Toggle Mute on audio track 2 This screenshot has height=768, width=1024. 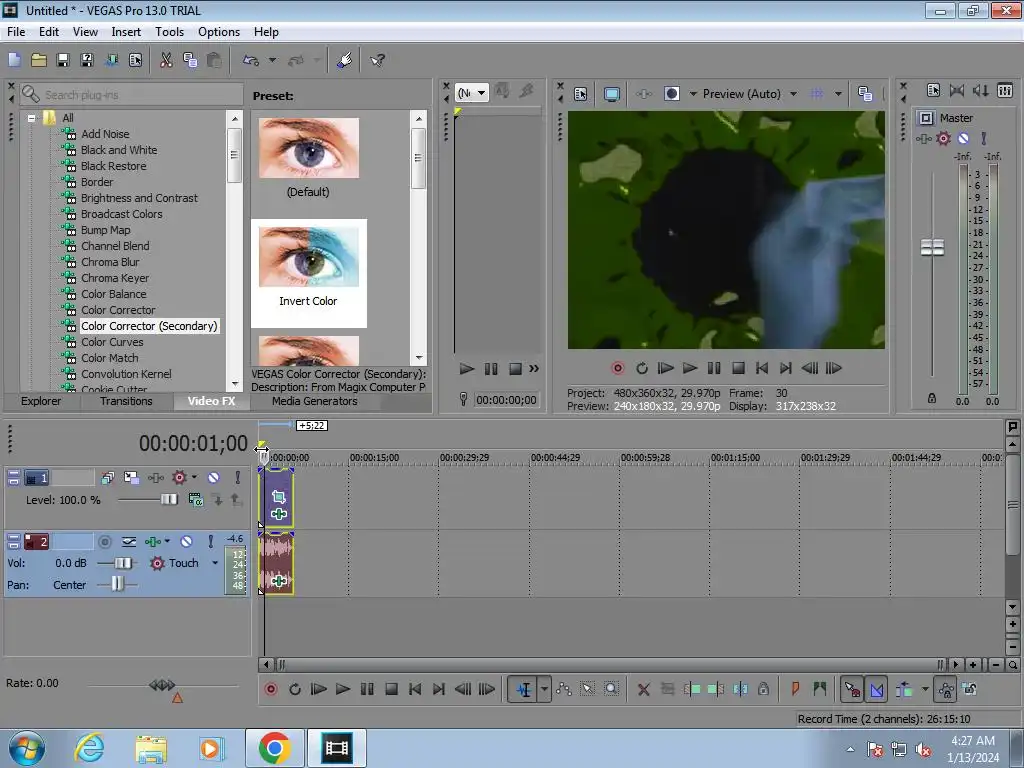(187, 541)
